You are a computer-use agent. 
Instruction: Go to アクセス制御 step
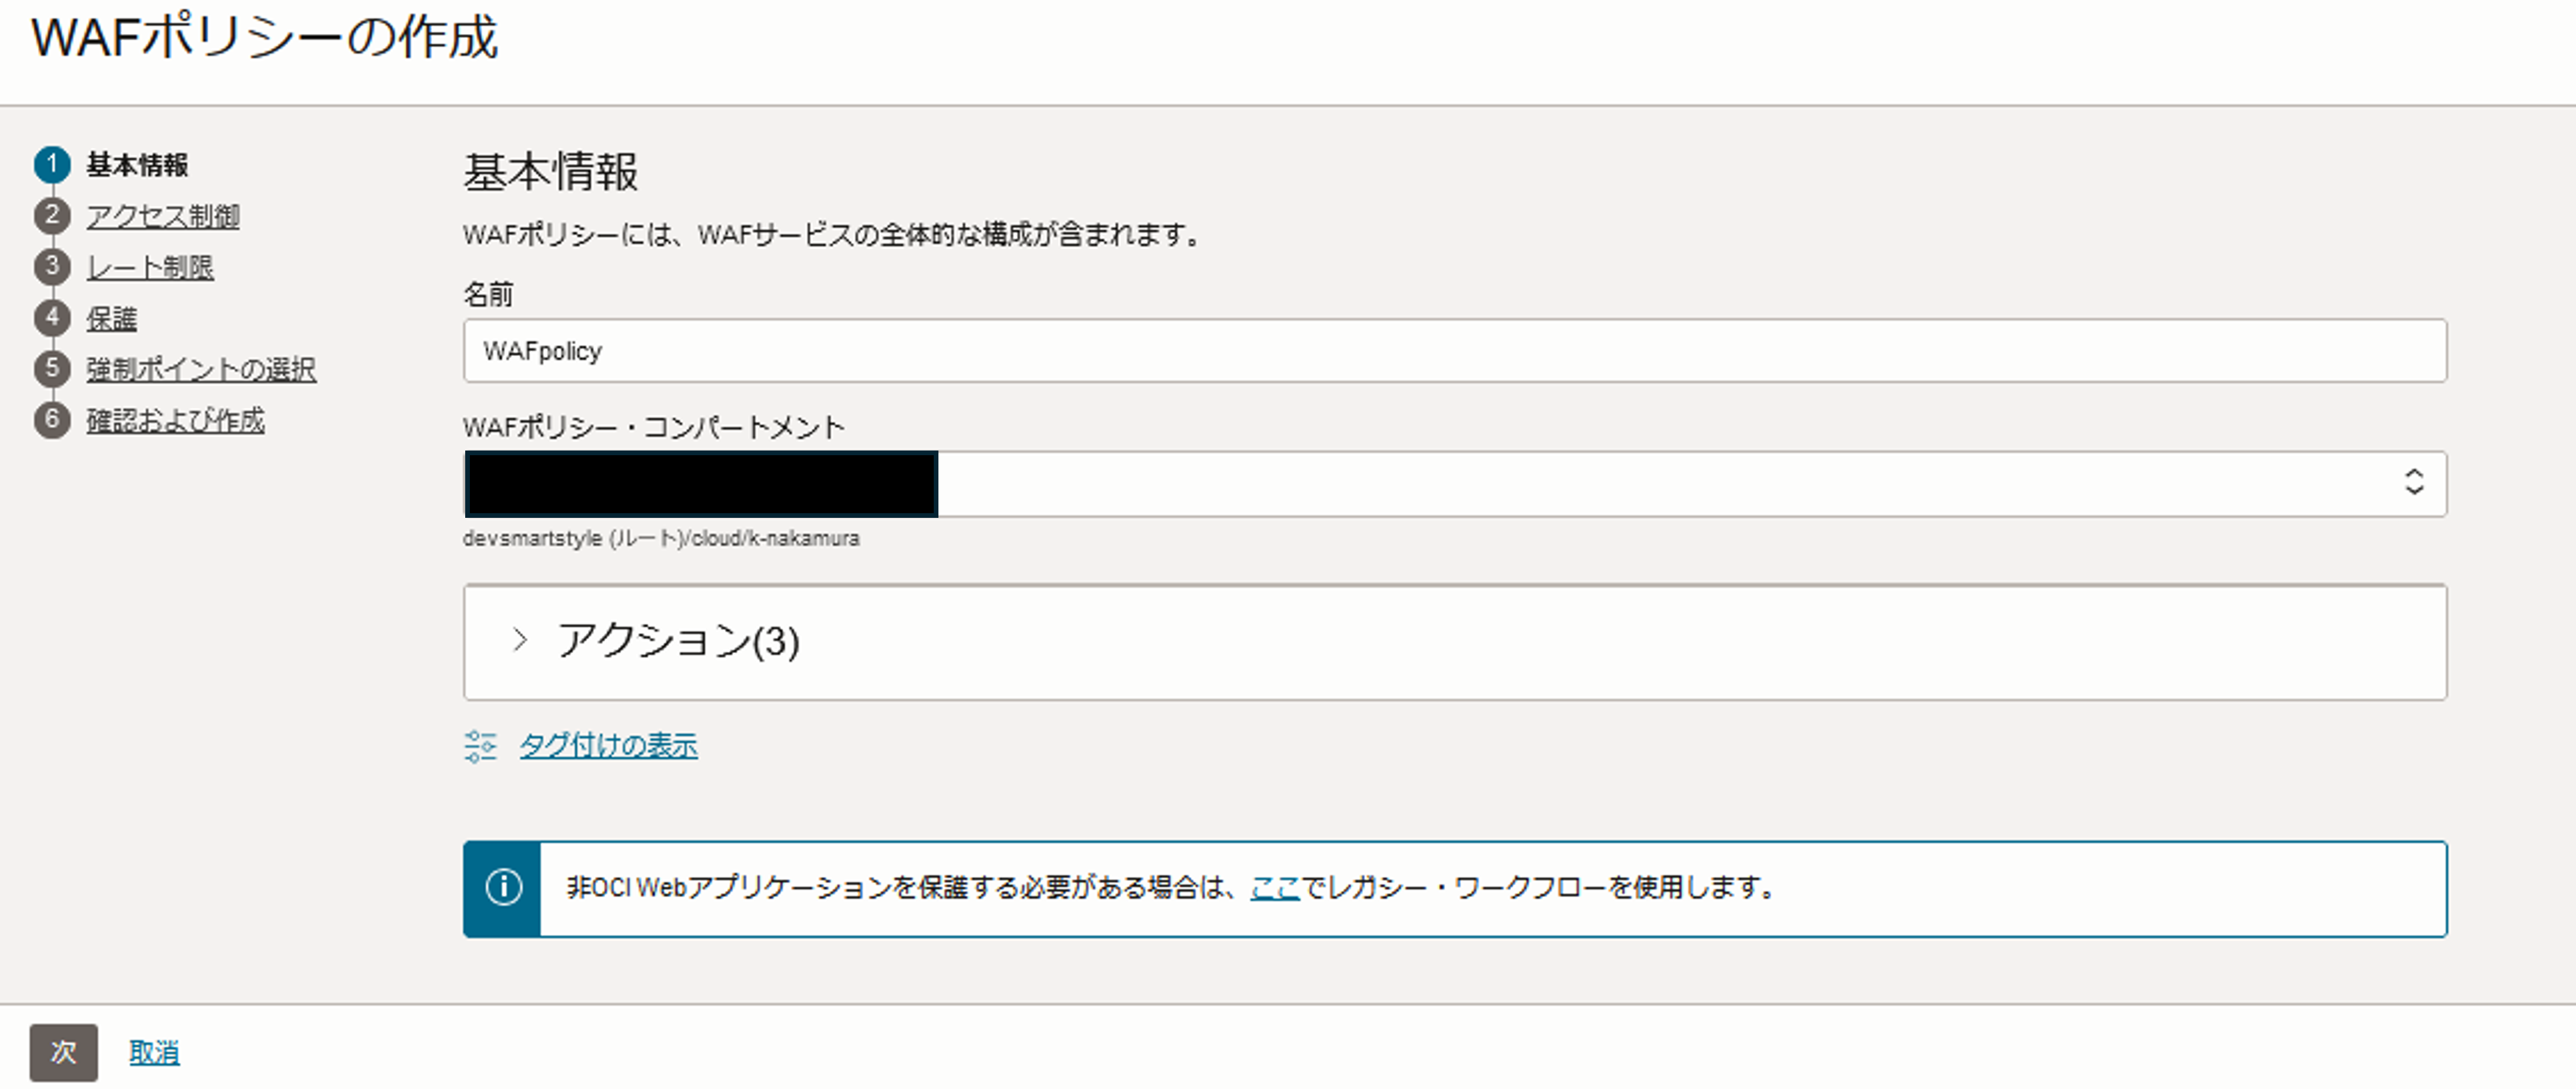click(x=163, y=216)
